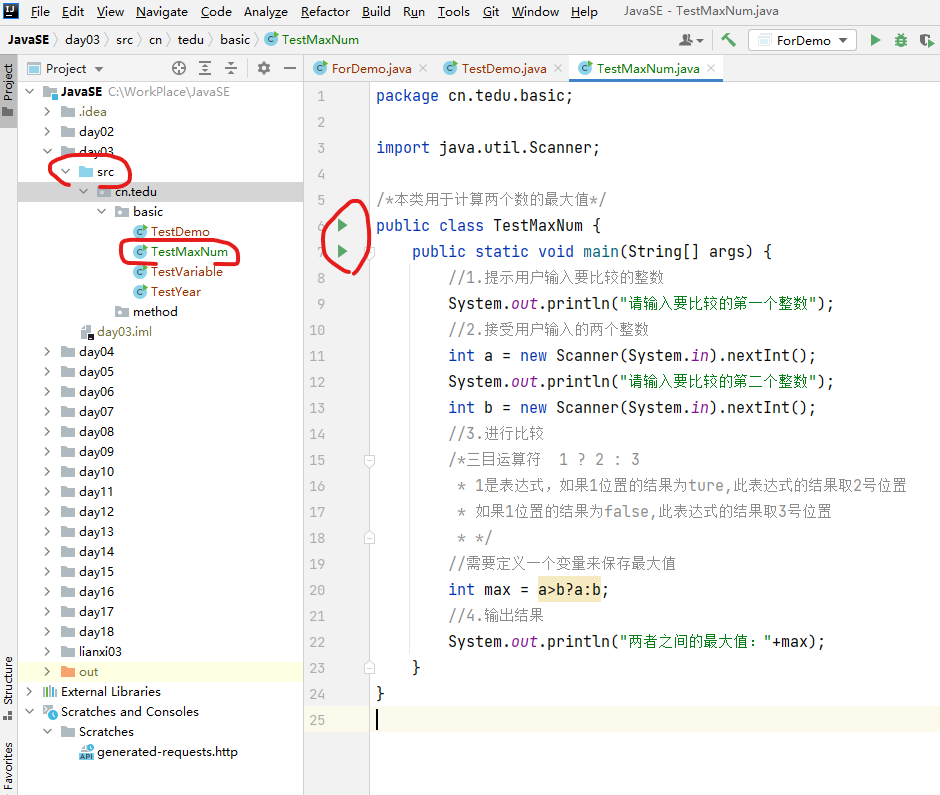The width and height of the screenshot is (940, 795).
Task: Expand the day04 folder
Action: click(x=47, y=351)
